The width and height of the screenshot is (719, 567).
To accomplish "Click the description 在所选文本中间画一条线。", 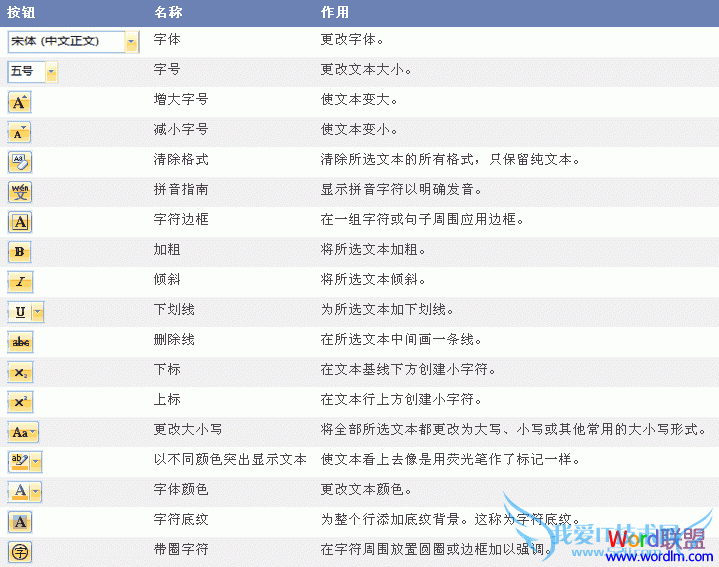I will 401,339.
